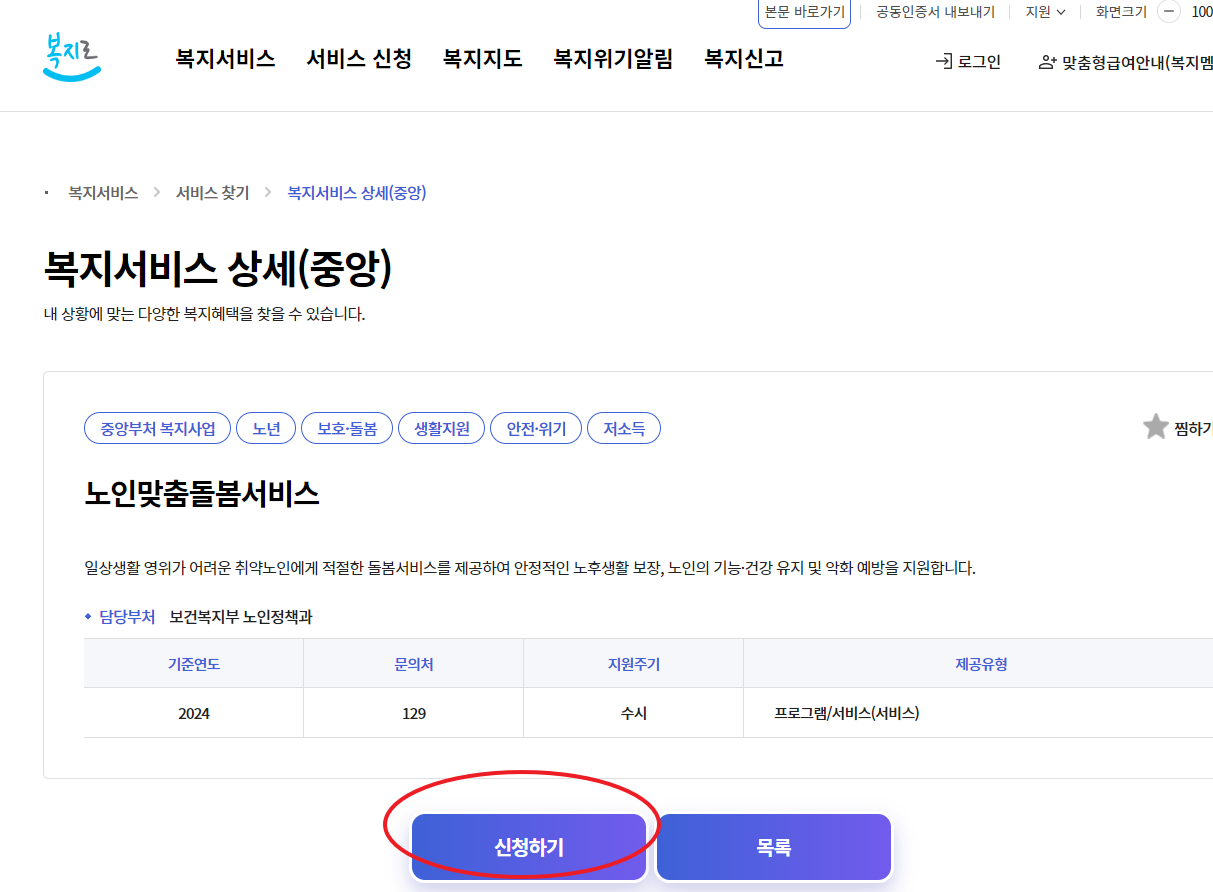Click the 목록 button
The width and height of the screenshot is (1213, 892).
pyautogui.click(x=774, y=847)
